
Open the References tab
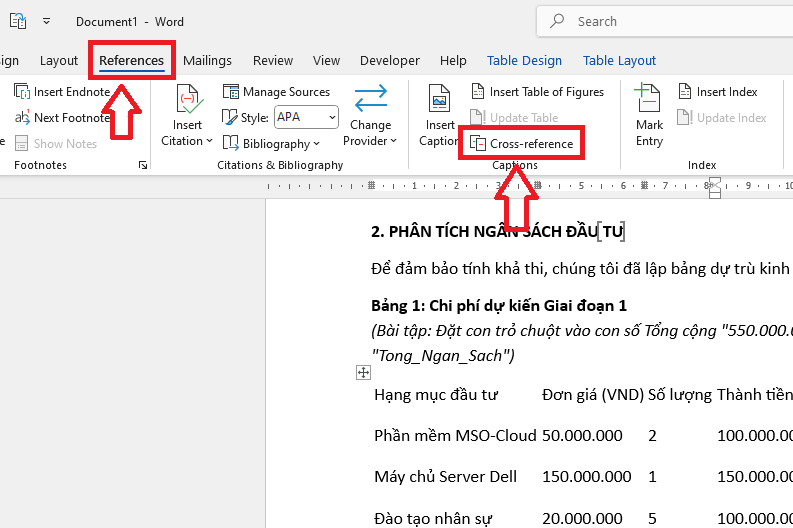pyautogui.click(x=131, y=61)
